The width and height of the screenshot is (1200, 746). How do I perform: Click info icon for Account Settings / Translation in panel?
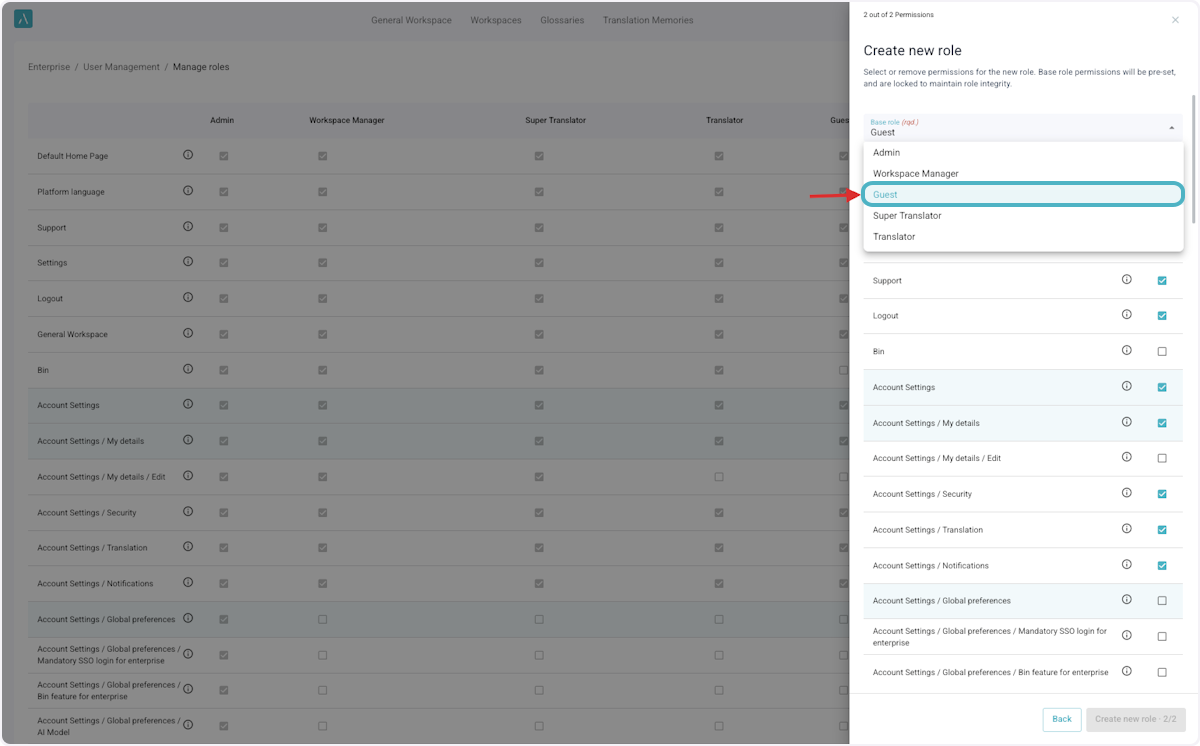(1126, 529)
